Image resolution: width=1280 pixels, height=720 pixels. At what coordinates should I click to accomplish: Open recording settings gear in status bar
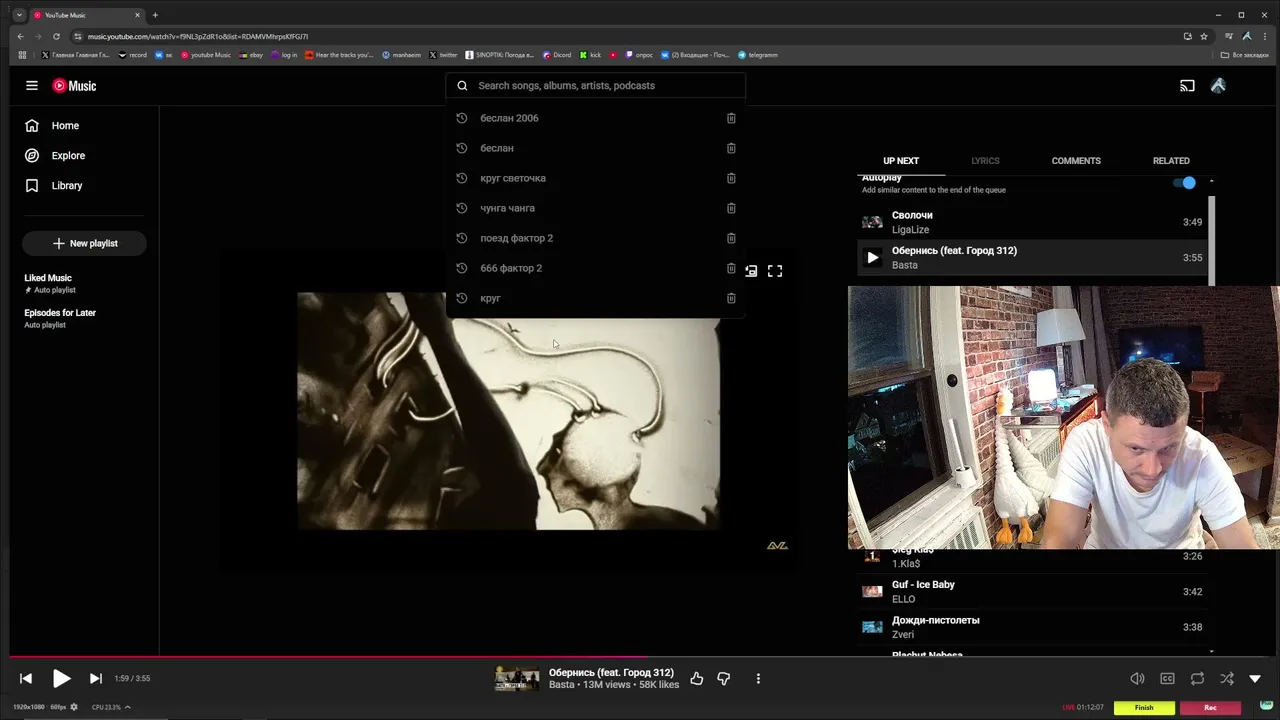tap(74, 707)
